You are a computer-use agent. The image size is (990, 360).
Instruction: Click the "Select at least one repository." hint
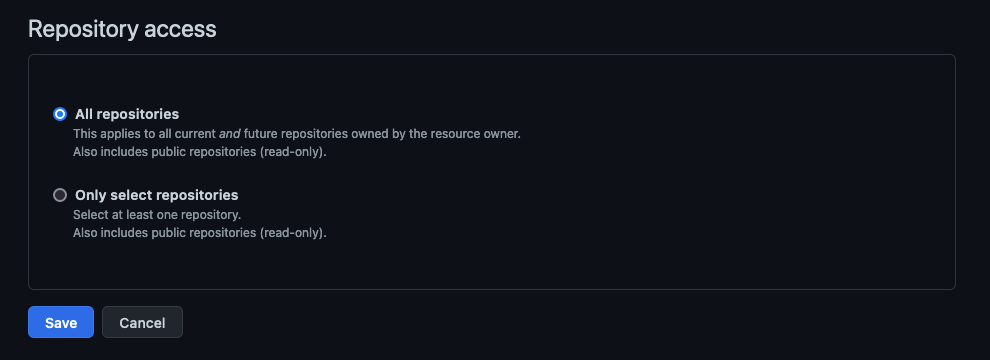[x=157, y=215]
